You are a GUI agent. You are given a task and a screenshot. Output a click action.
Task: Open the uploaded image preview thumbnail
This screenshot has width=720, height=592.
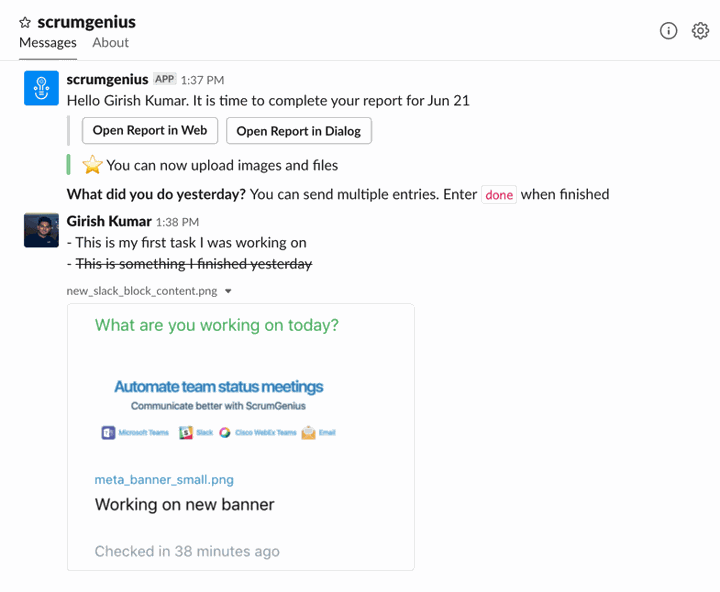(241, 437)
